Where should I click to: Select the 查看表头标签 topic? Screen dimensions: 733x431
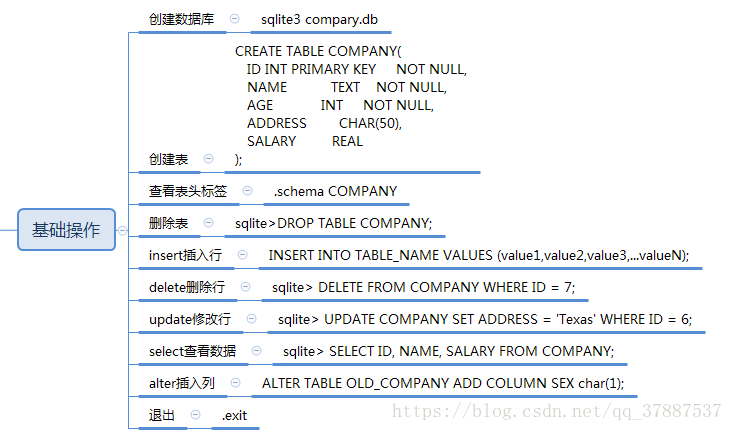pyautogui.click(x=187, y=191)
